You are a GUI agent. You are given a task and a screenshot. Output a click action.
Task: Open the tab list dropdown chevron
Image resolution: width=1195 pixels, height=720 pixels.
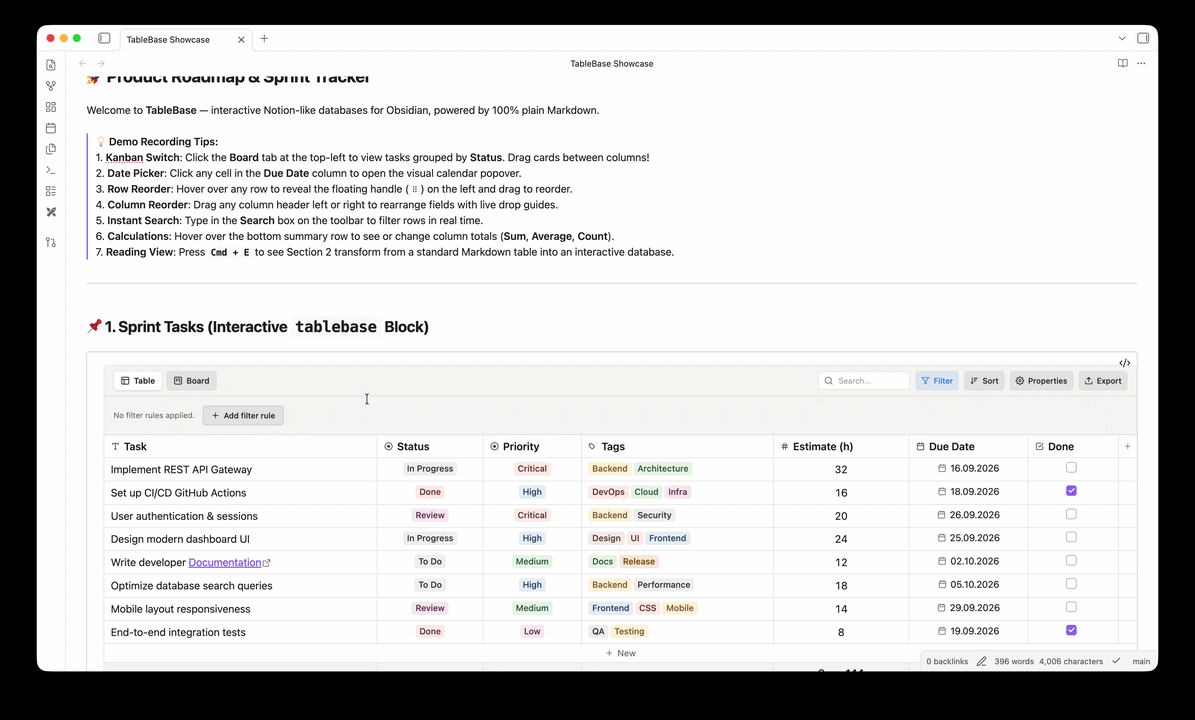(1122, 38)
